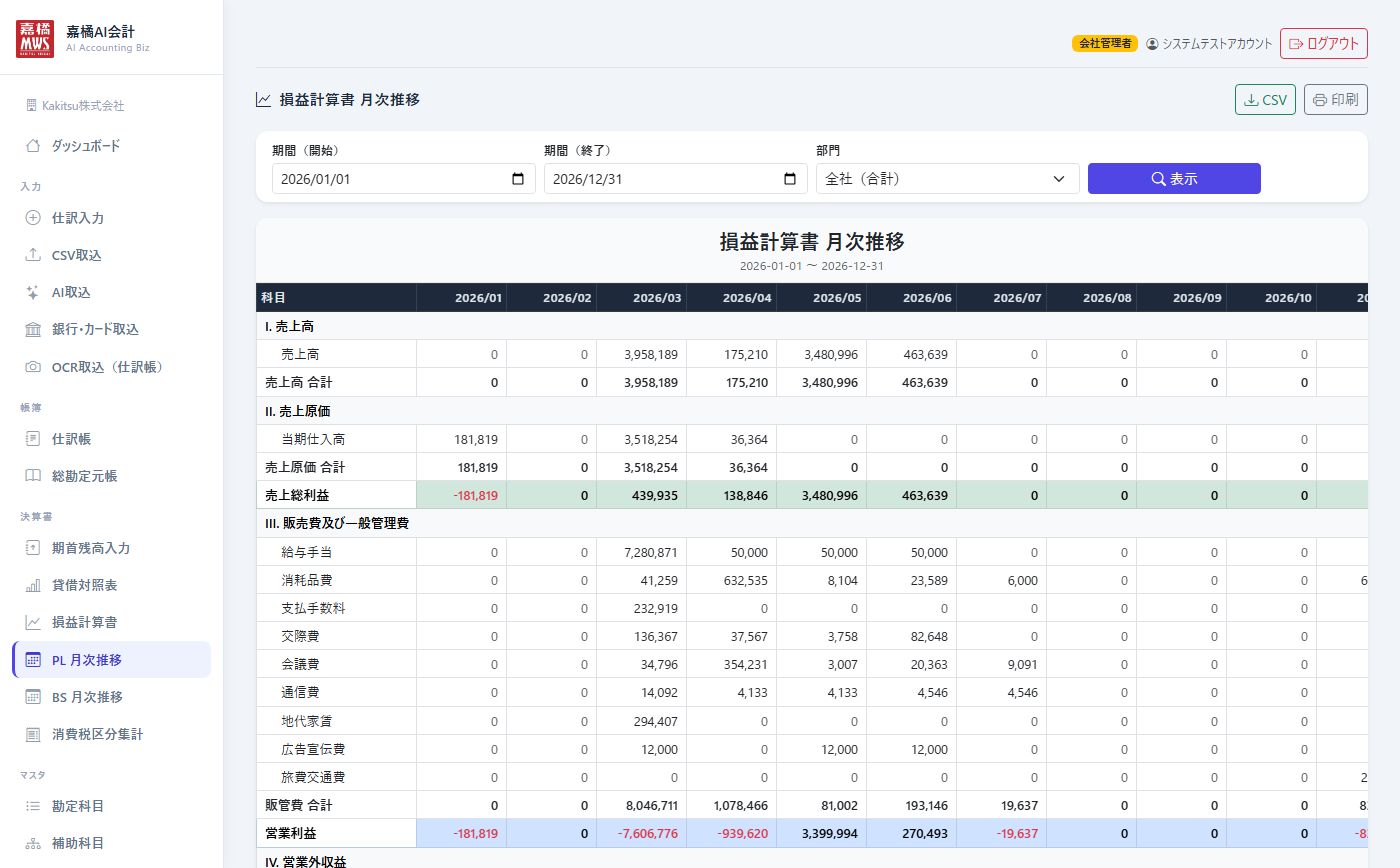
Task: Click the 旅費交通費 row label
Action: pos(314,777)
